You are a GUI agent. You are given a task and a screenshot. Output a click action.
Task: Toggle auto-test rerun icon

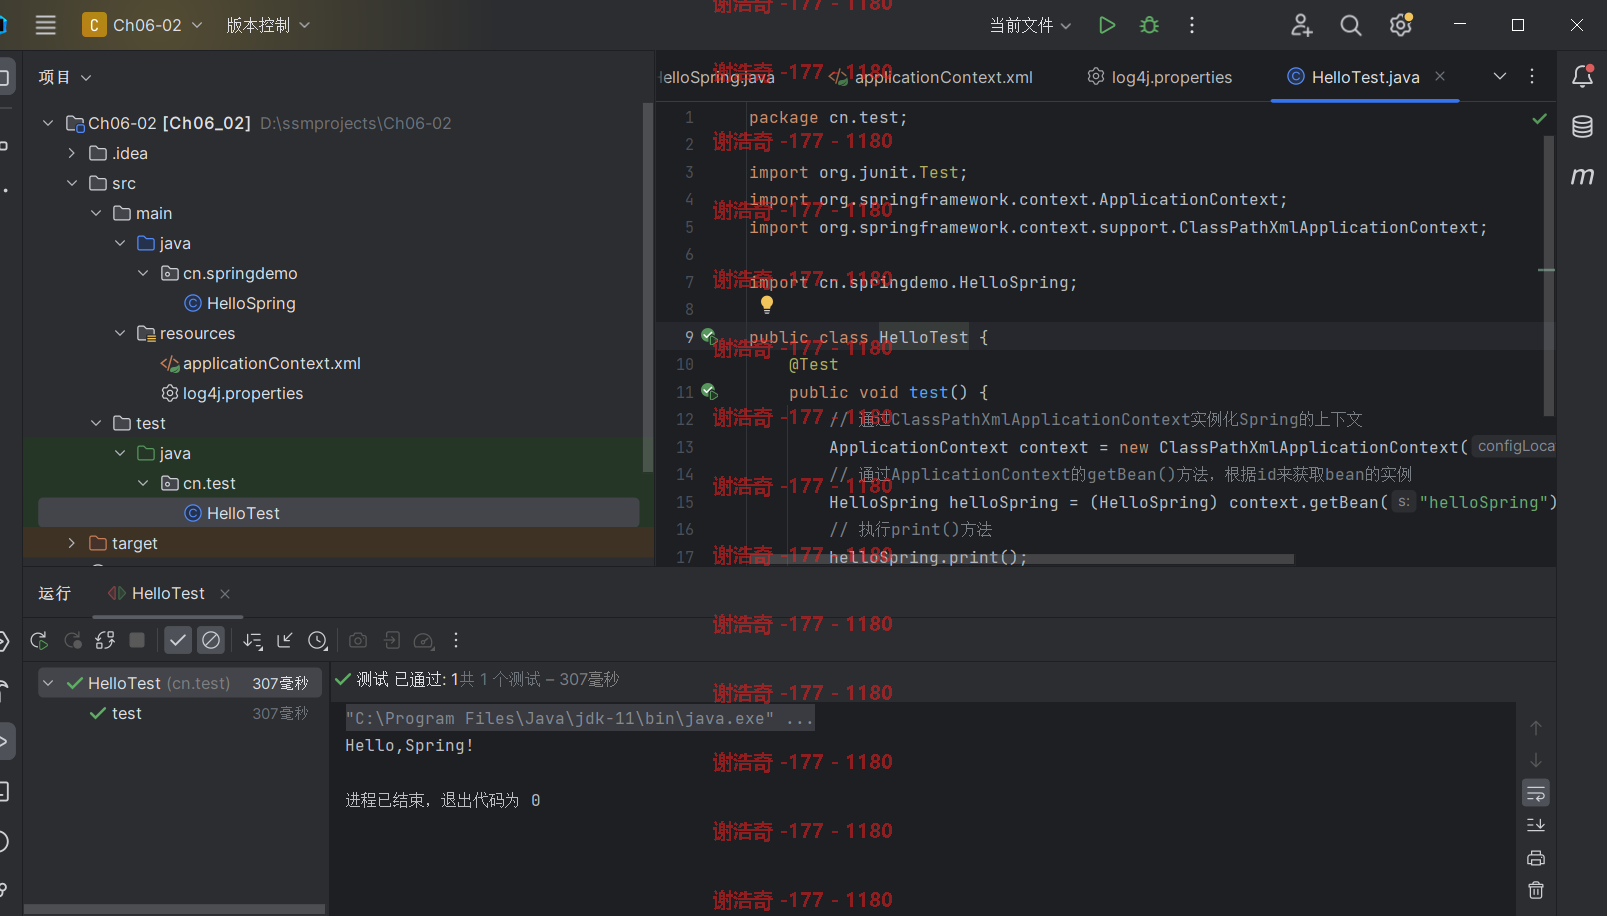[105, 640]
